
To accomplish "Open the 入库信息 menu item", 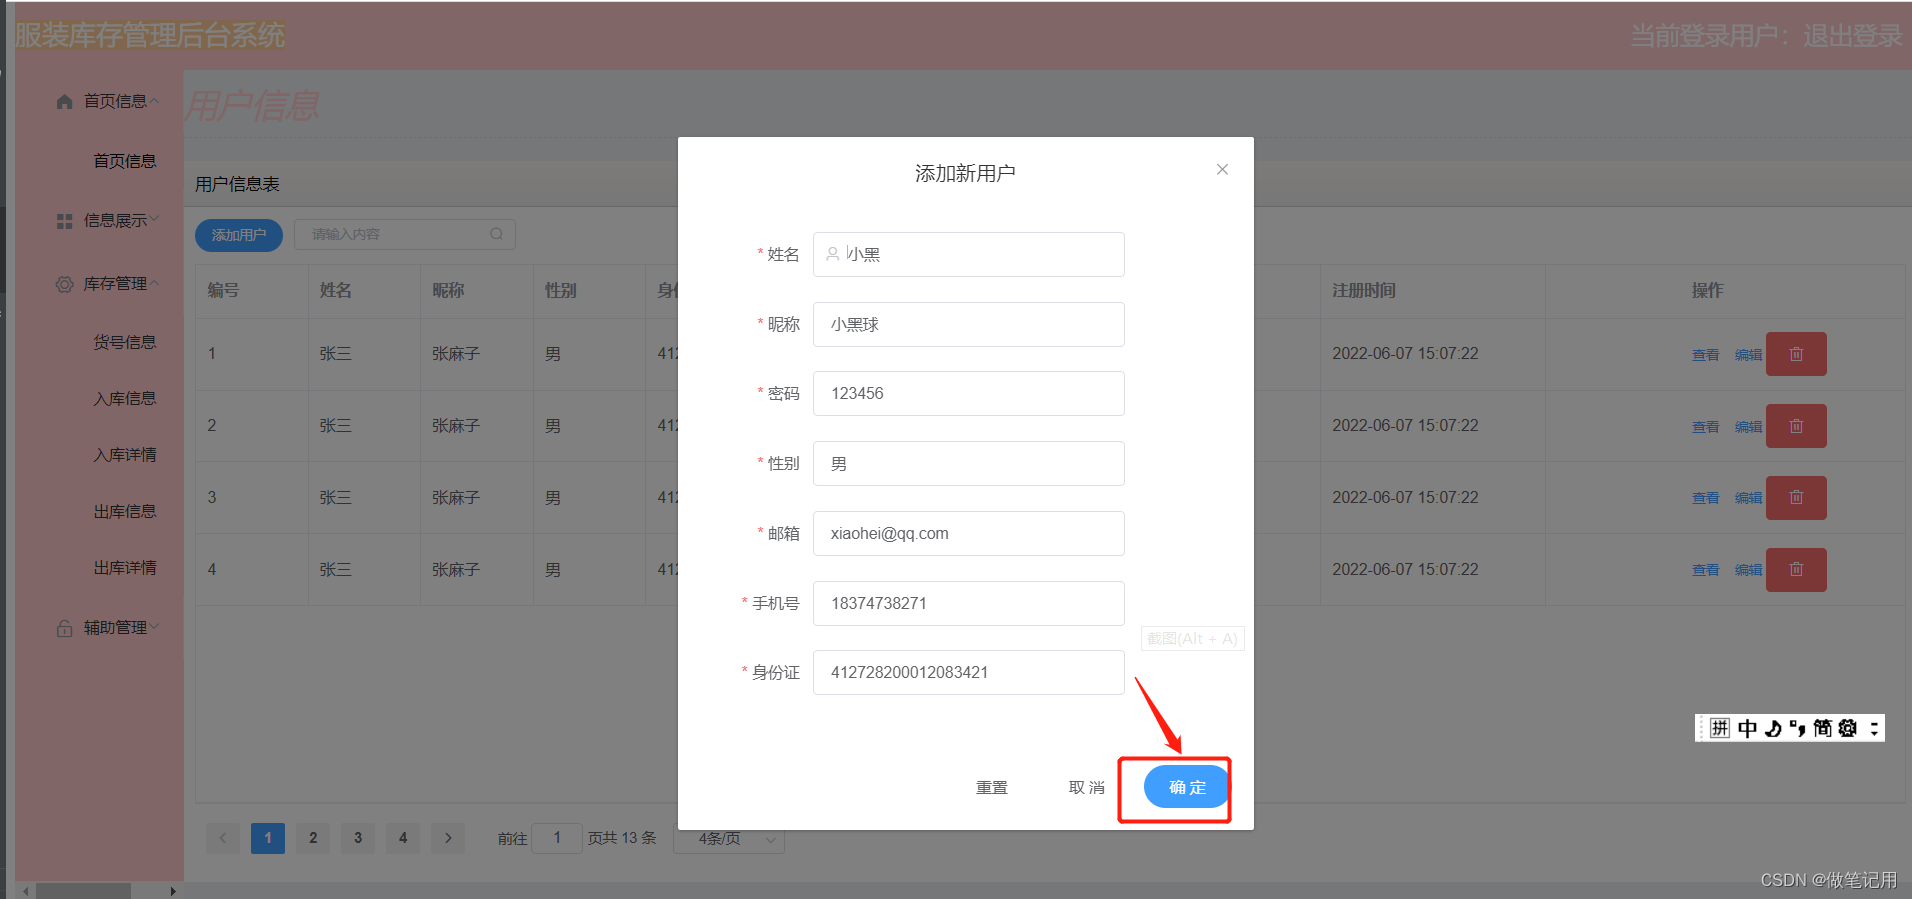I will coord(125,398).
